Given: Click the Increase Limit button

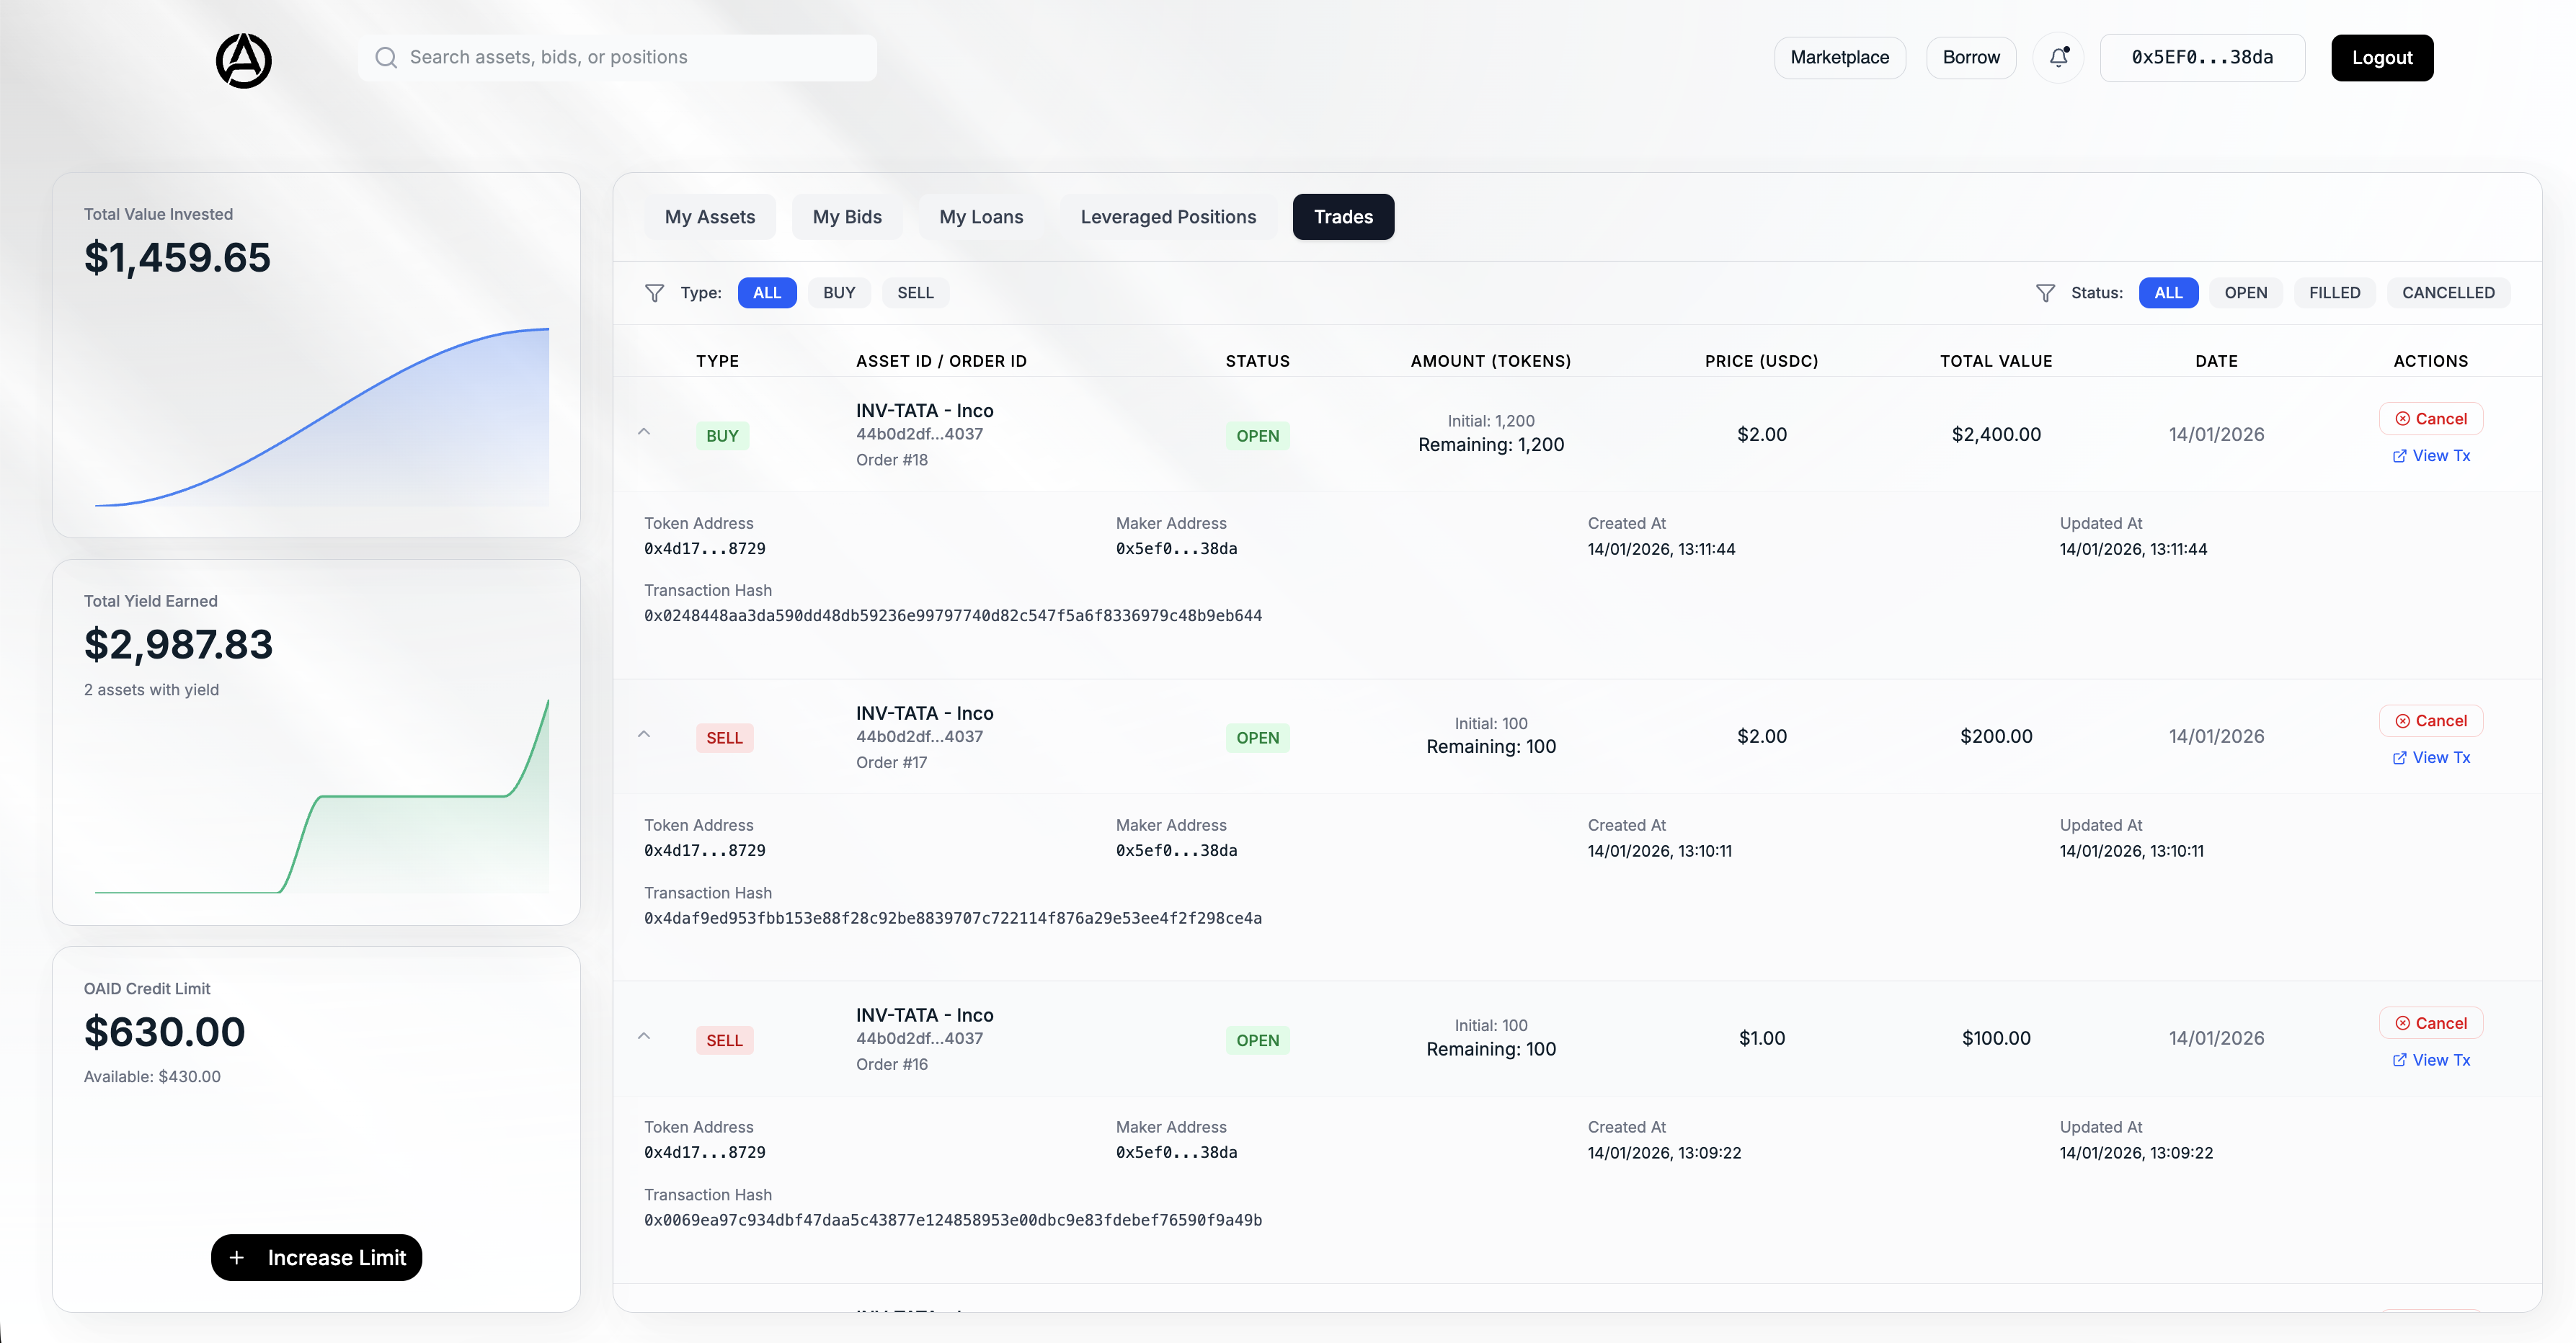Looking at the screenshot, I should click(316, 1258).
